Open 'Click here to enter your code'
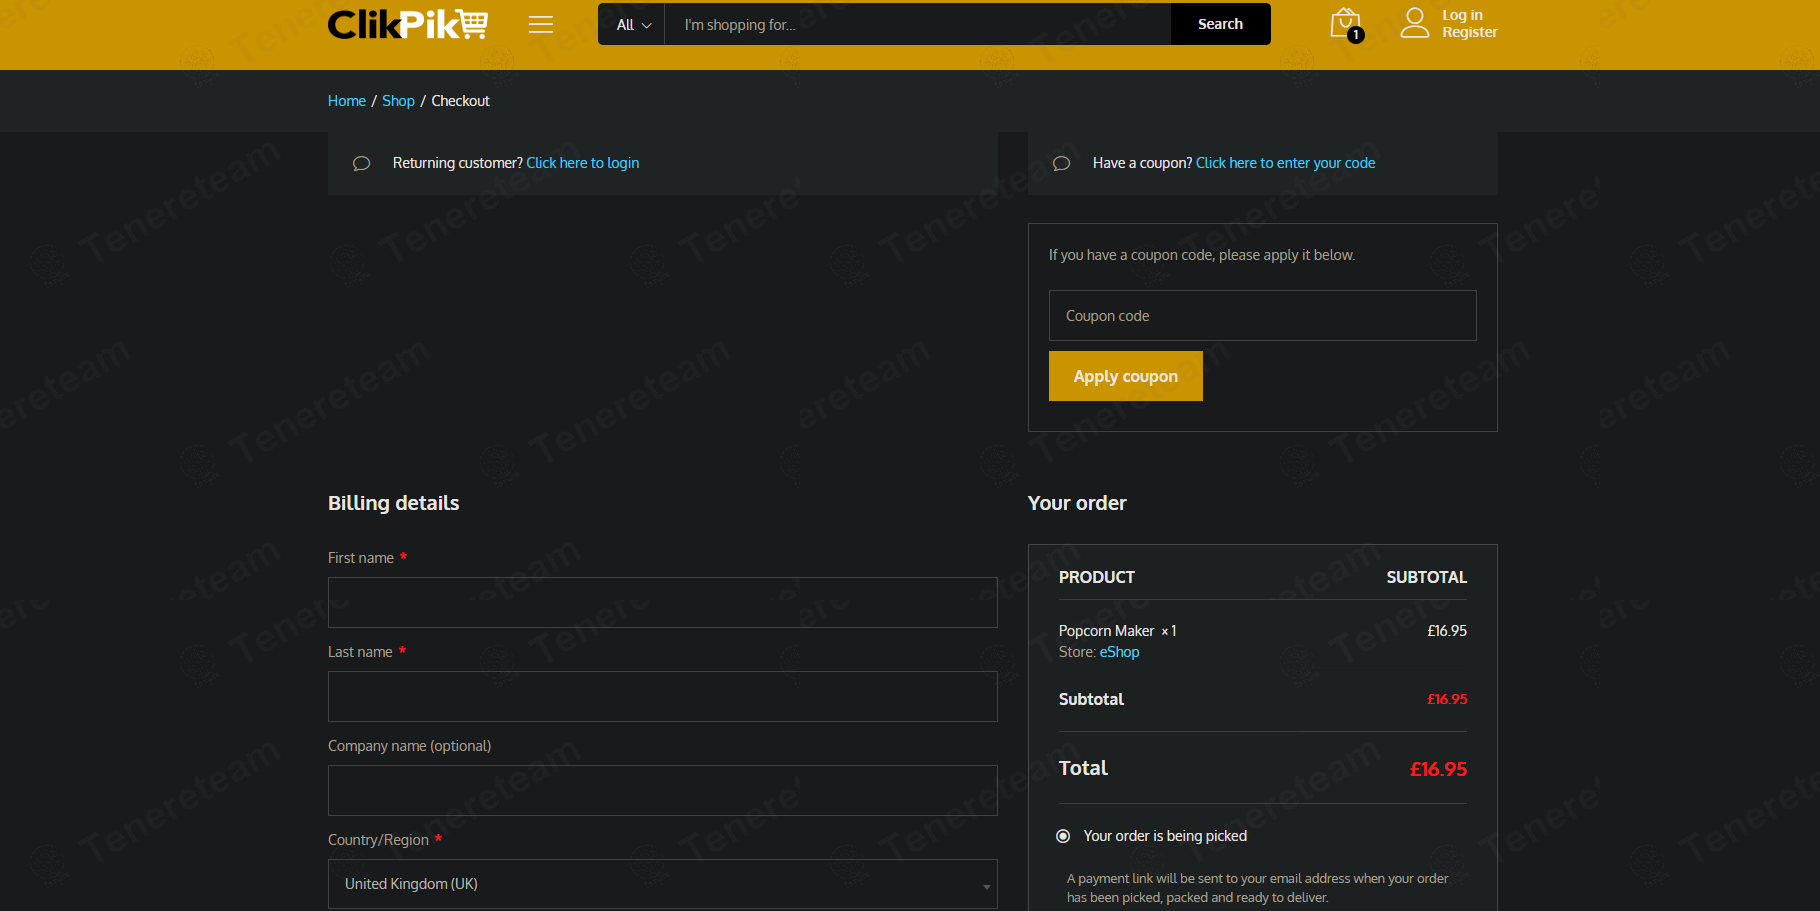Image resolution: width=1820 pixels, height=911 pixels. pyautogui.click(x=1285, y=163)
